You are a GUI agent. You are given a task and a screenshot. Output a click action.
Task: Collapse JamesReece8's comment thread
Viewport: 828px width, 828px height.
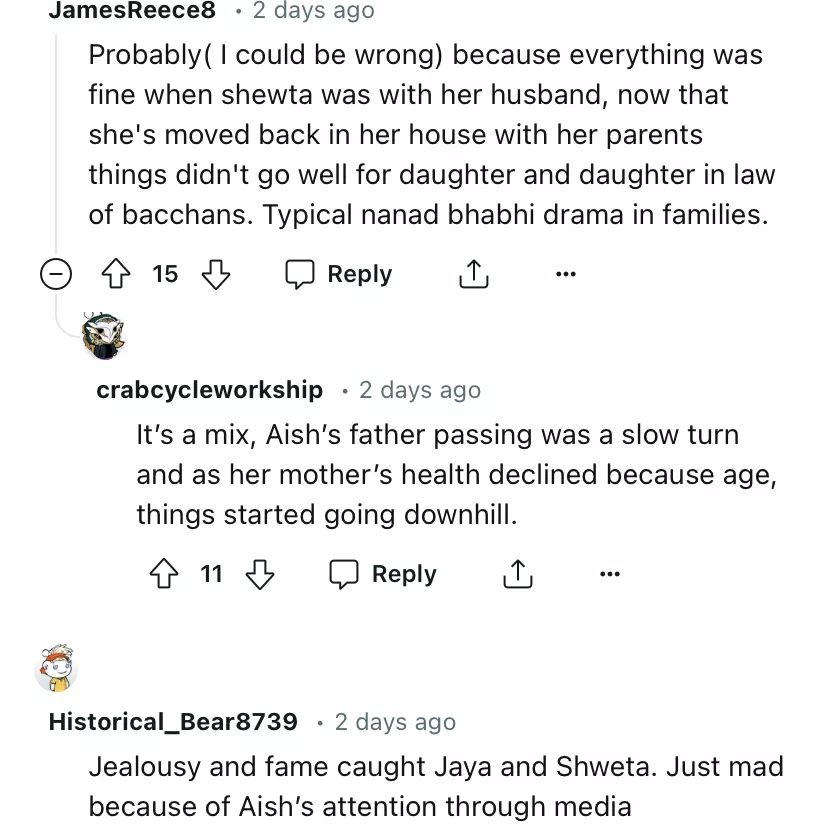[56, 274]
